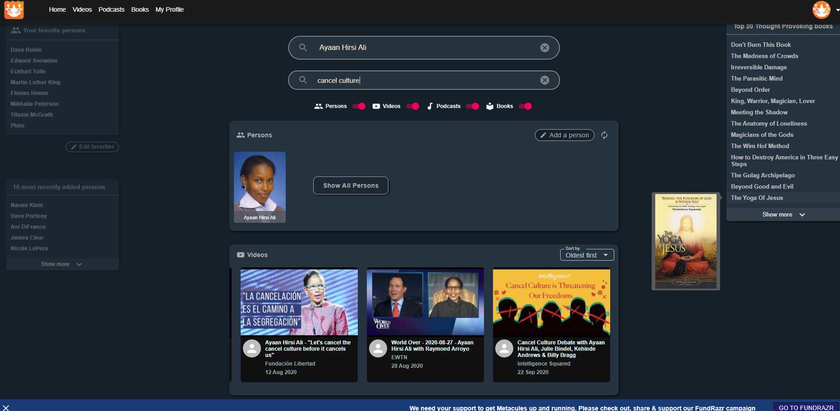
Task: Select Dave Rubin in favorite persons
Action: pos(26,50)
